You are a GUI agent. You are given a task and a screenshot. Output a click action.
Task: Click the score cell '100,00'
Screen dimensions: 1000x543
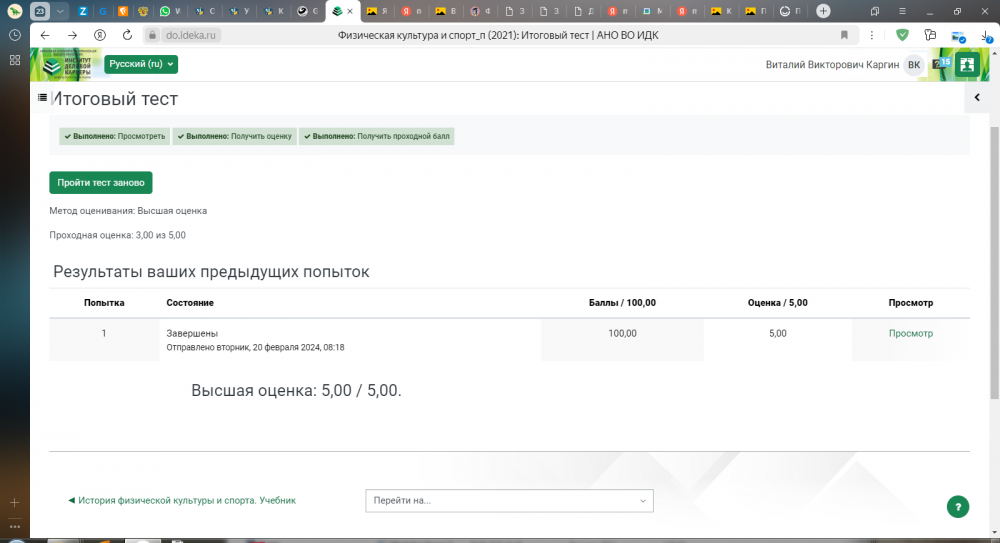click(622, 333)
